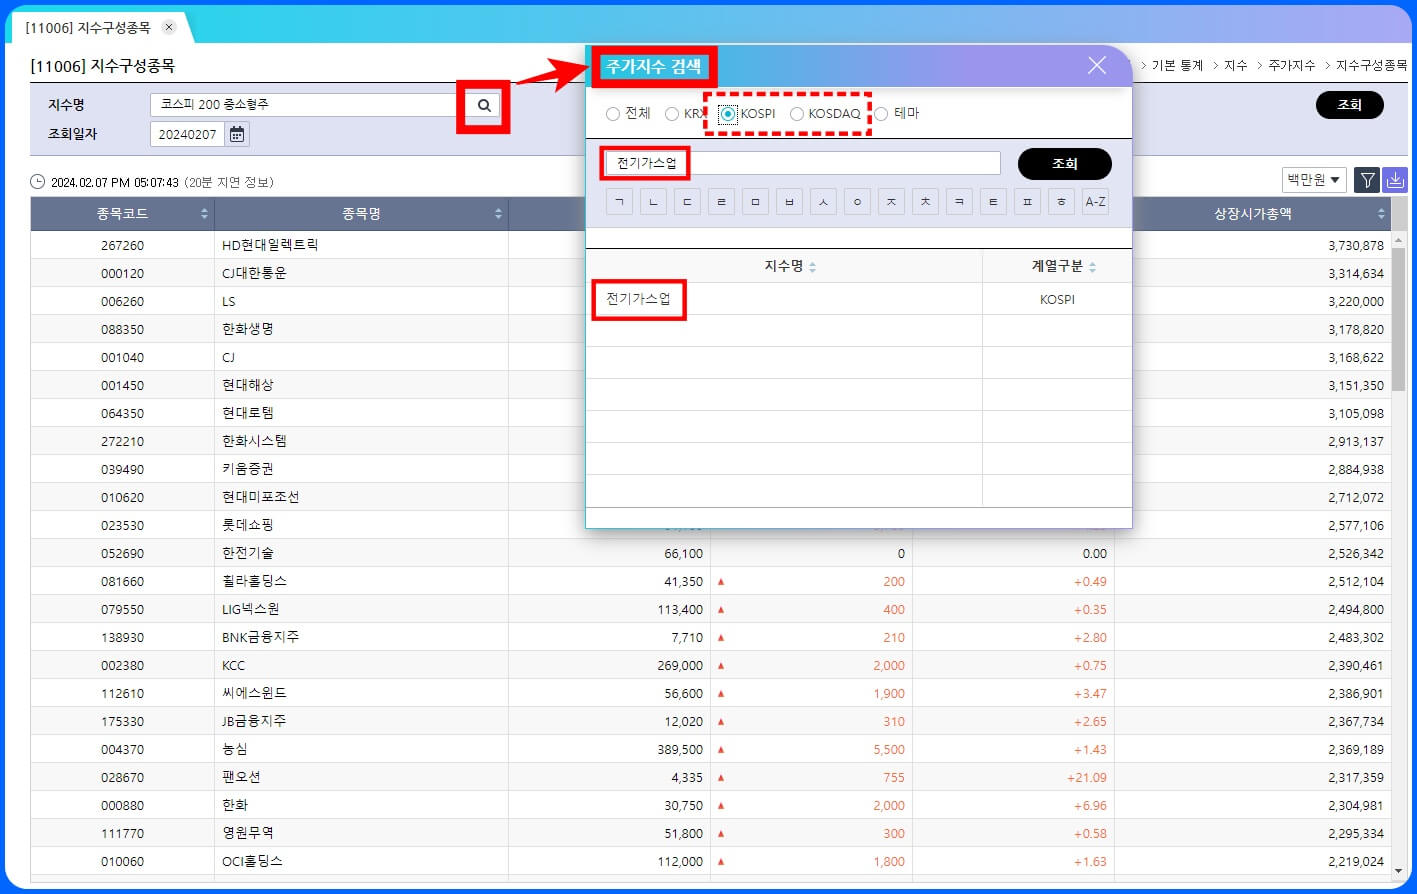Click the 농심 row name
Image resolution: width=1417 pixels, height=894 pixels.
tap(234, 749)
